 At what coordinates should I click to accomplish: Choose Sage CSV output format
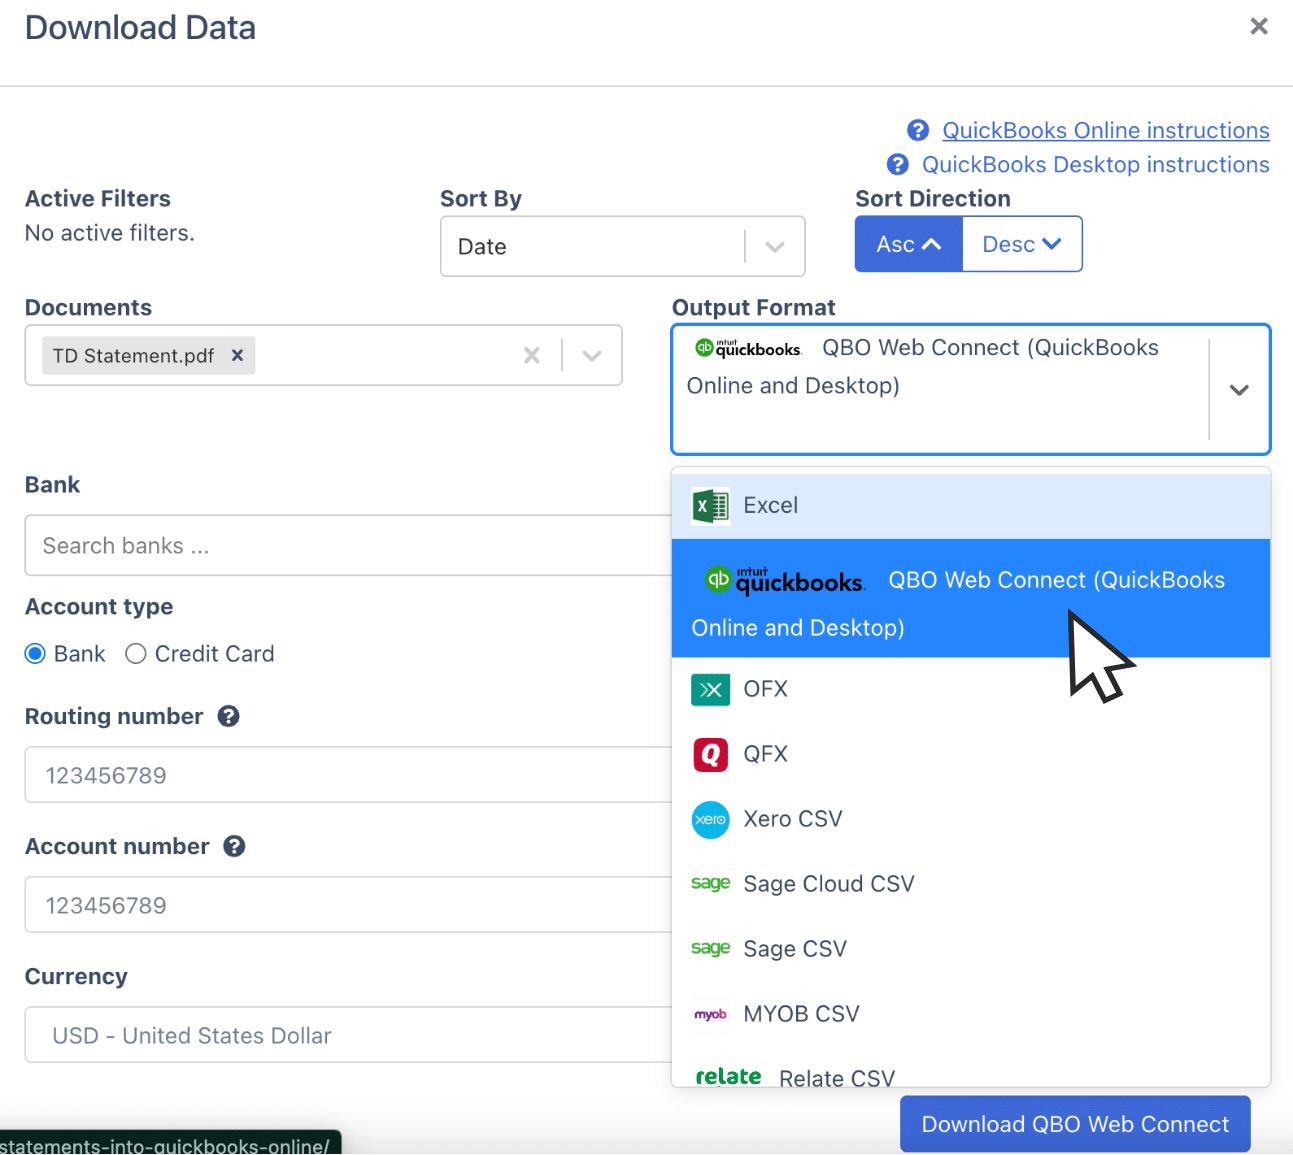click(970, 949)
